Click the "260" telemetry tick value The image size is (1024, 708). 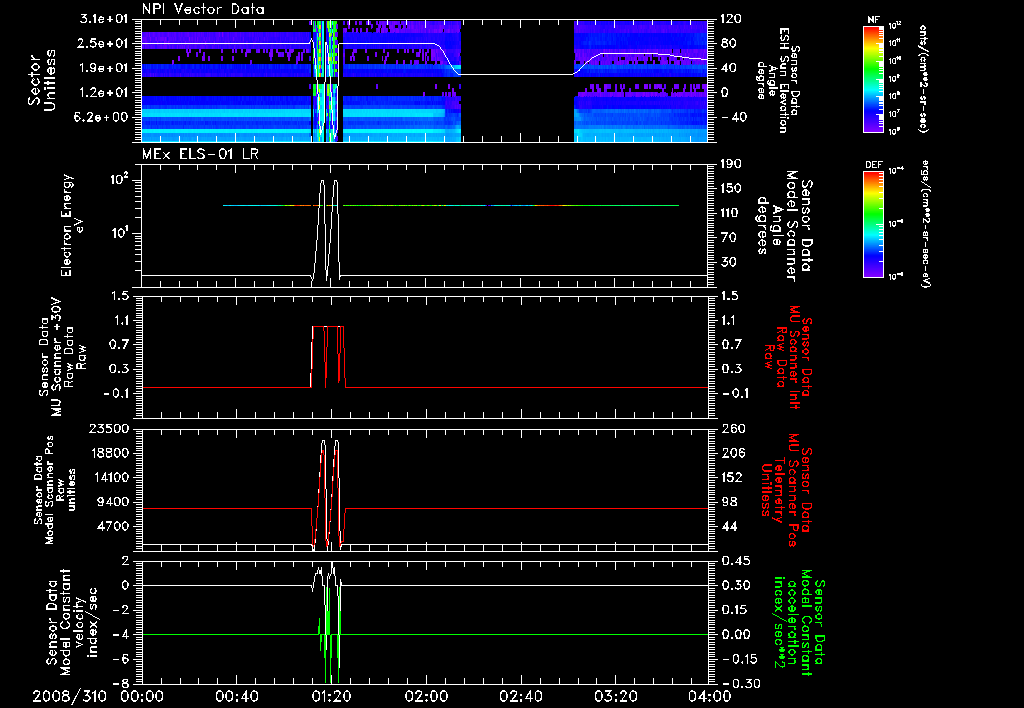731,429
